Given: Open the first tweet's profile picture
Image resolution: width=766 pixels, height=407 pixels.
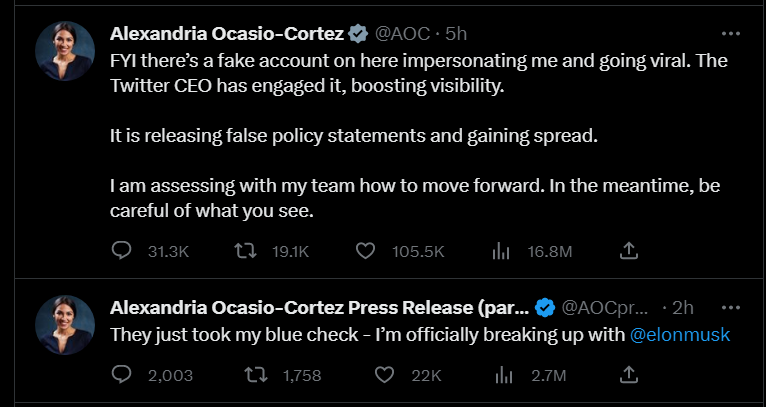Looking at the screenshot, I should 64,51.
